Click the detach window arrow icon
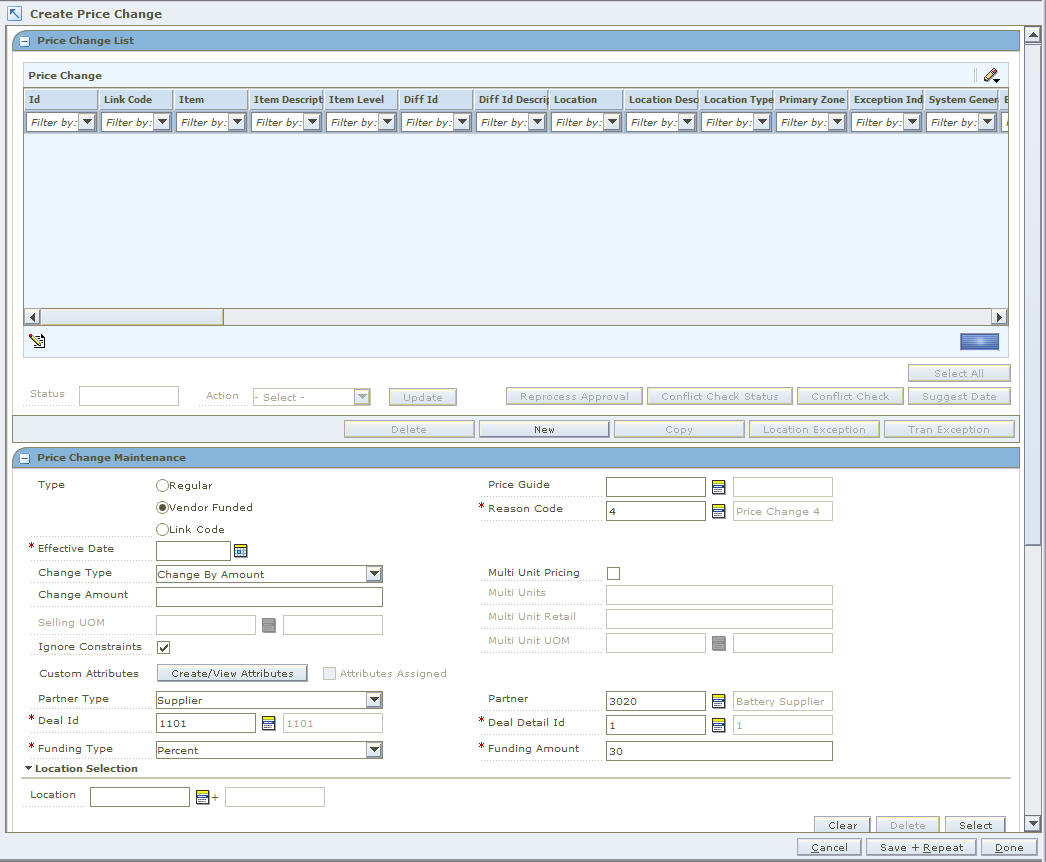The height and width of the screenshot is (862, 1046). pyautogui.click(x=14, y=13)
